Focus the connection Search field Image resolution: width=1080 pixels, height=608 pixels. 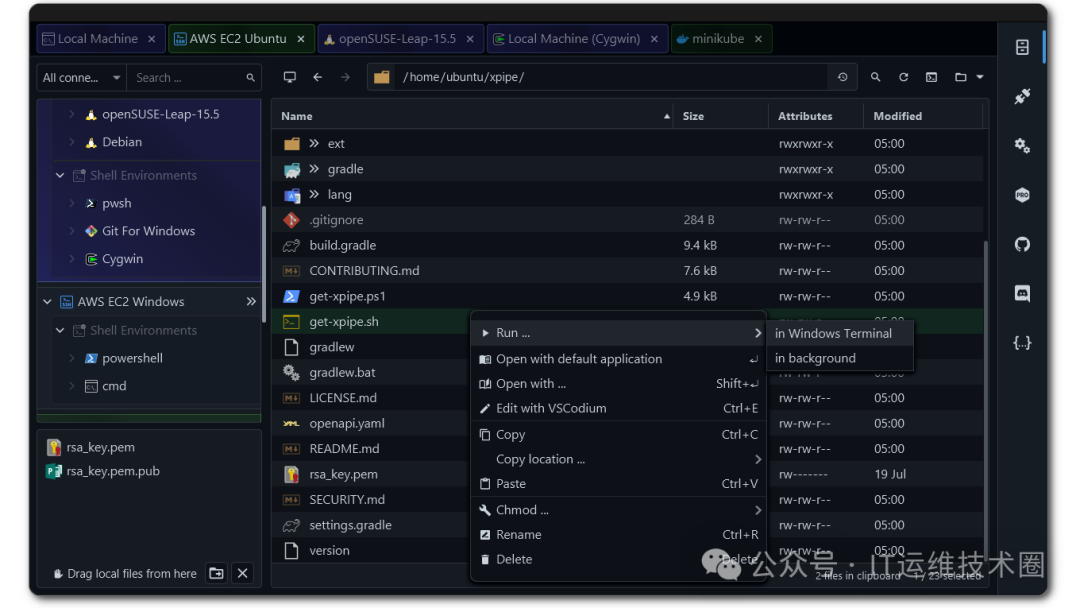click(x=188, y=78)
